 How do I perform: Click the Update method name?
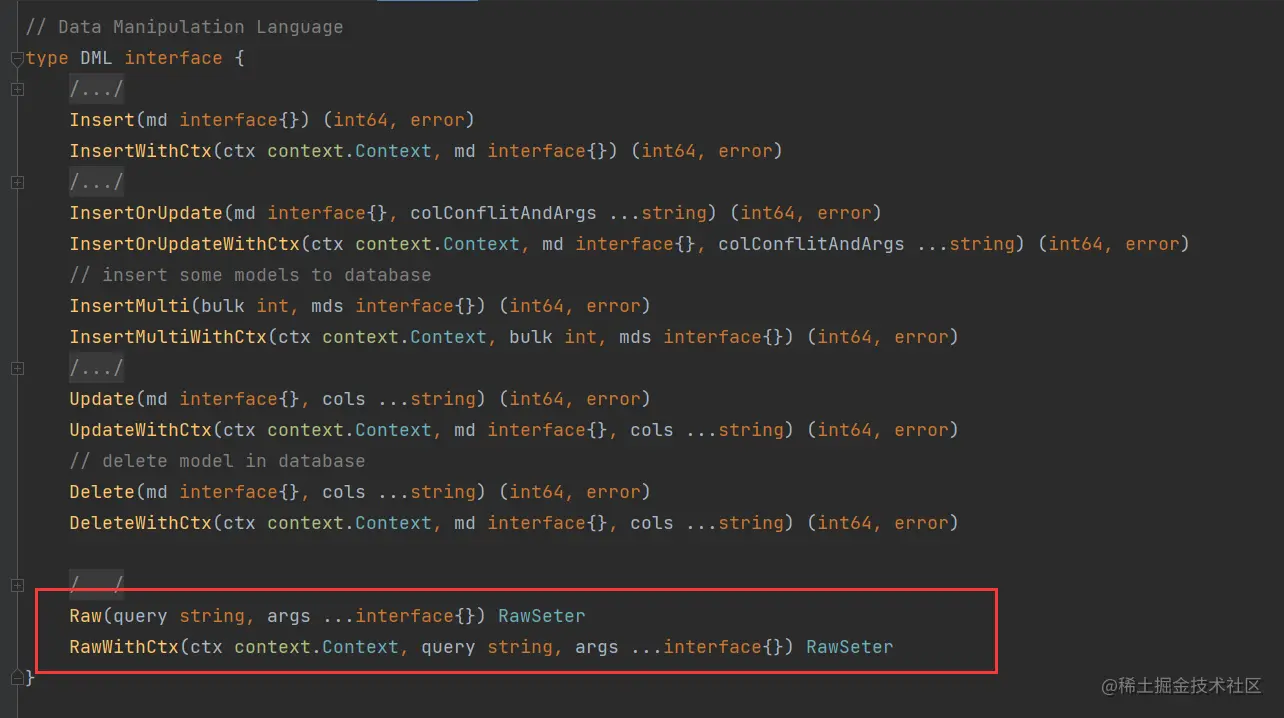[x=102, y=399]
